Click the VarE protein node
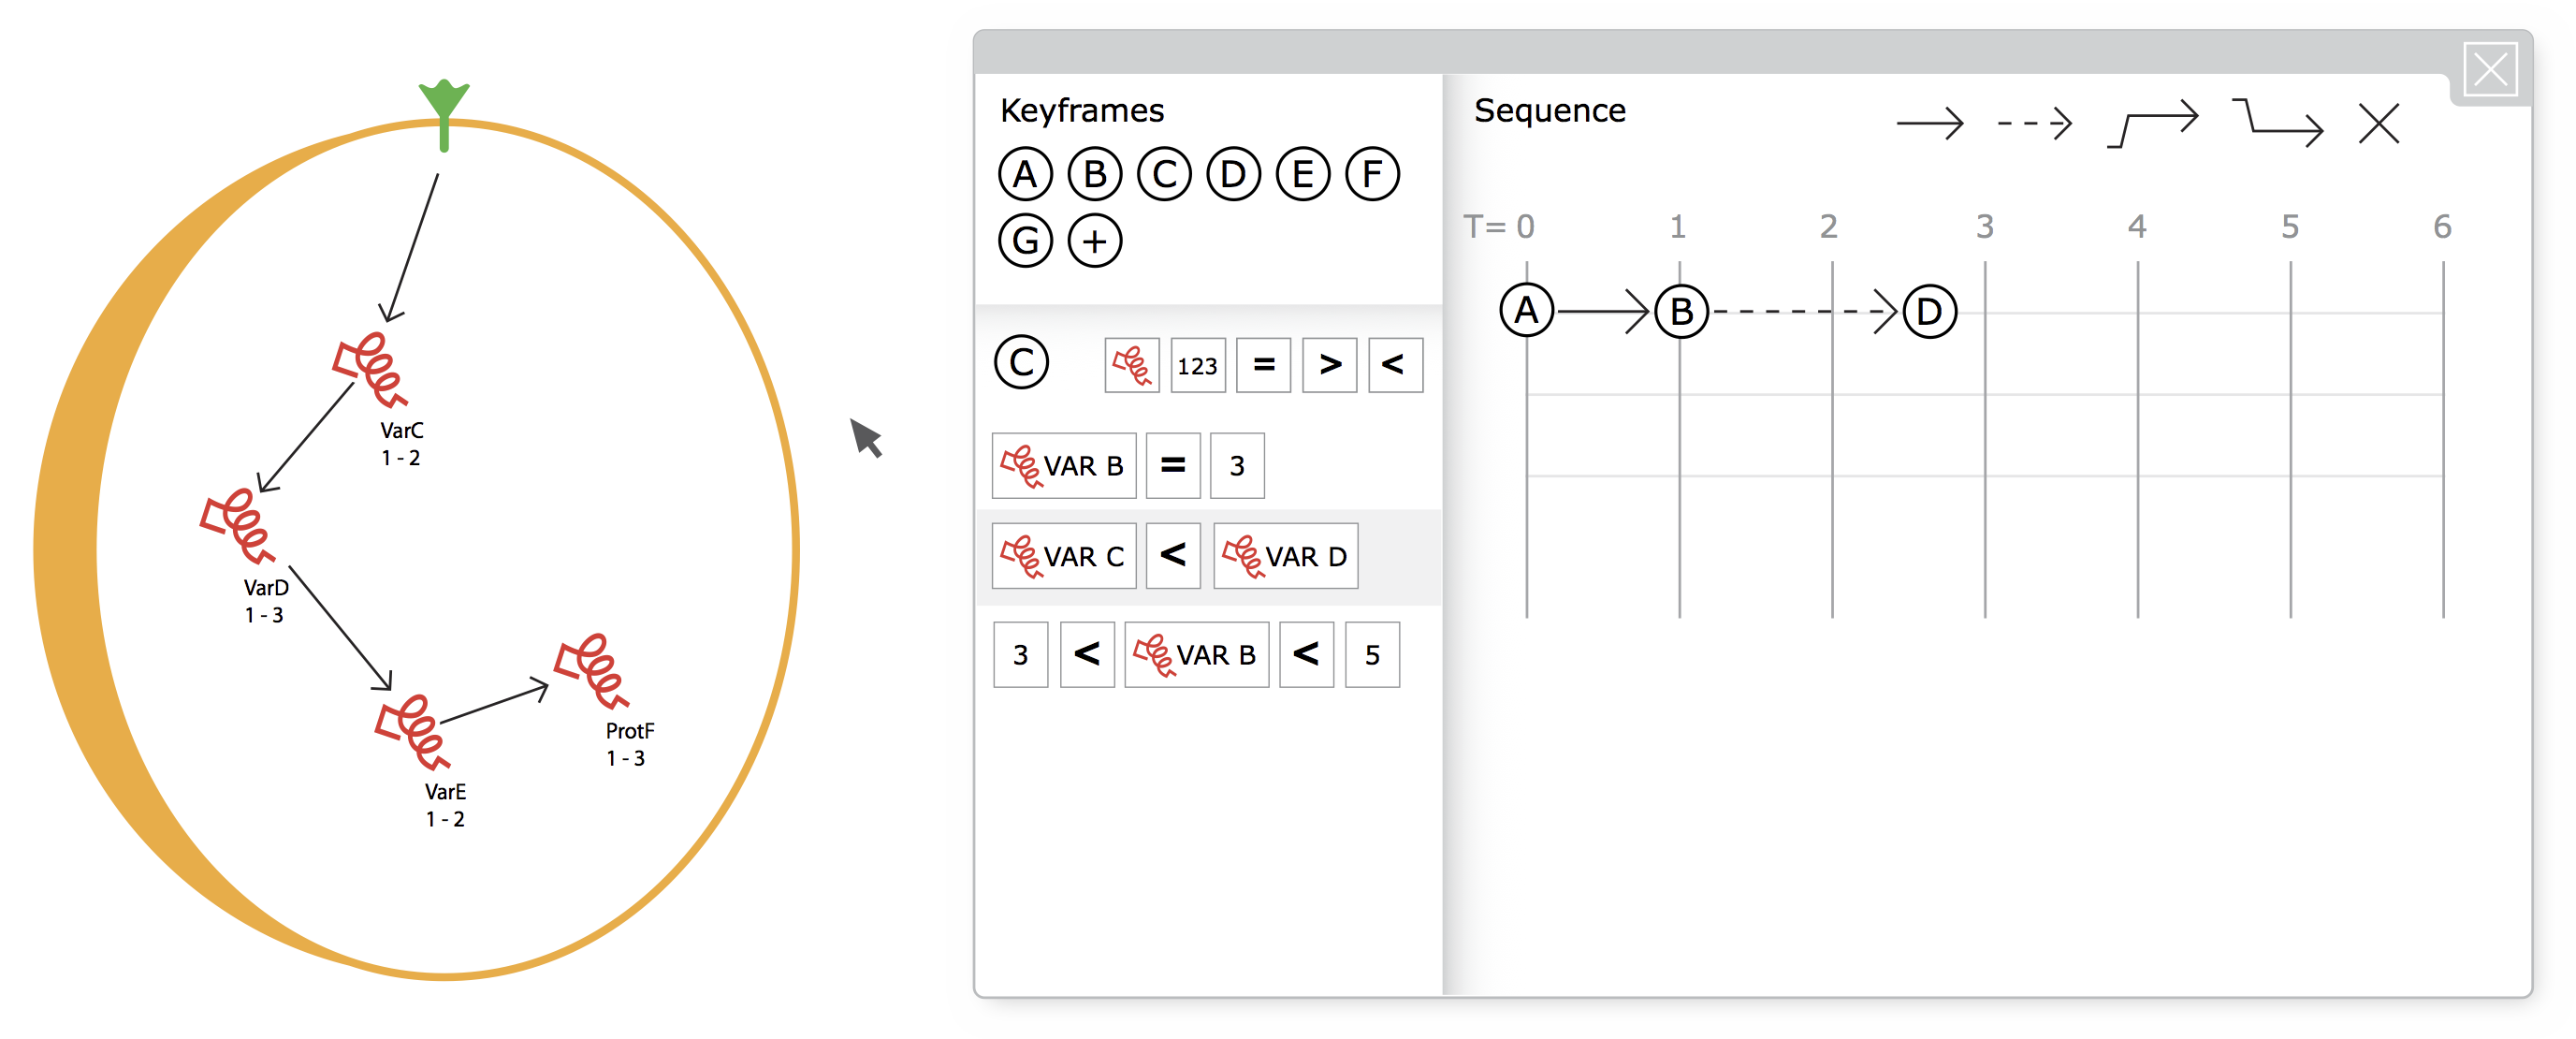 (412, 732)
